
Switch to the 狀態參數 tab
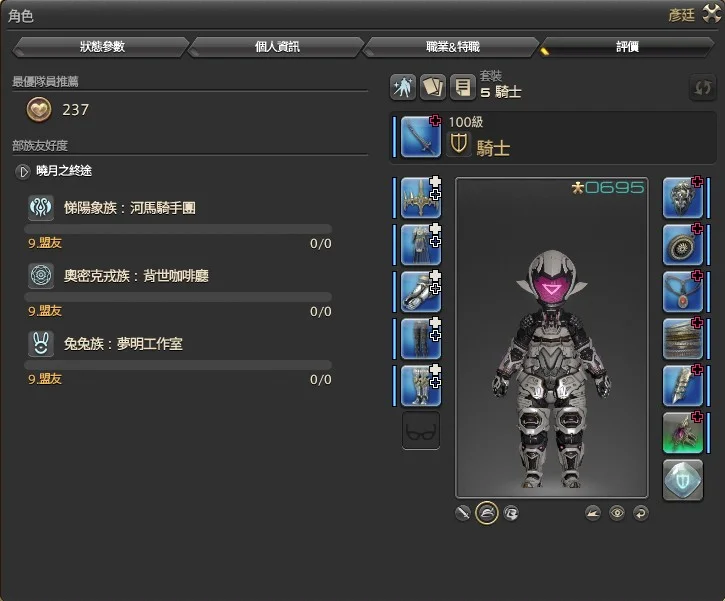click(x=102, y=47)
